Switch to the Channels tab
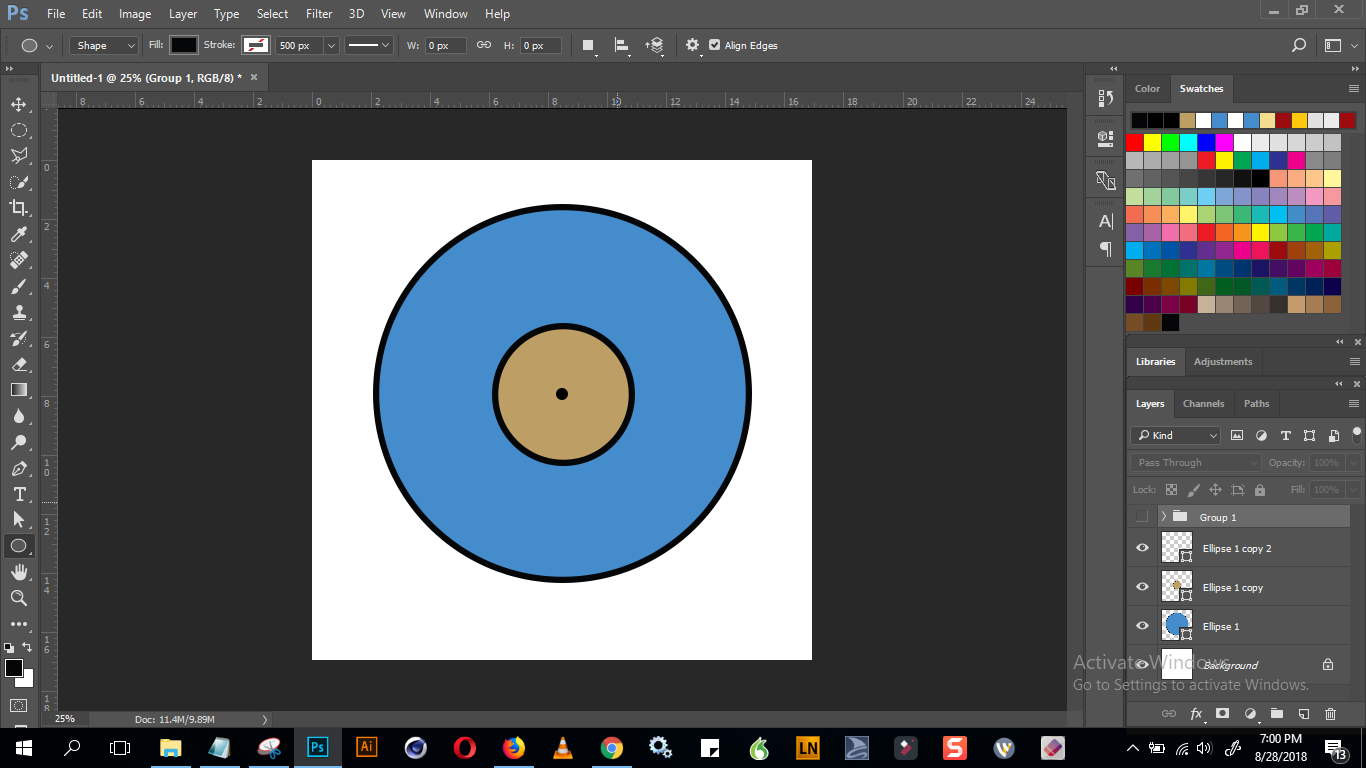This screenshot has width=1366, height=768. tap(1203, 404)
